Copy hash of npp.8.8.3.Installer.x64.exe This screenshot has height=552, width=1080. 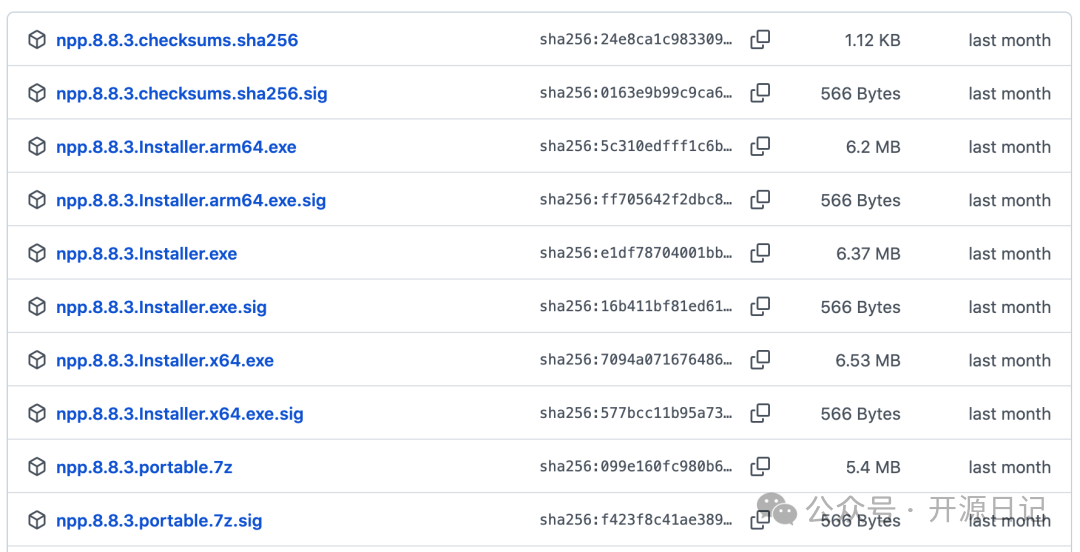[x=760, y=360]
